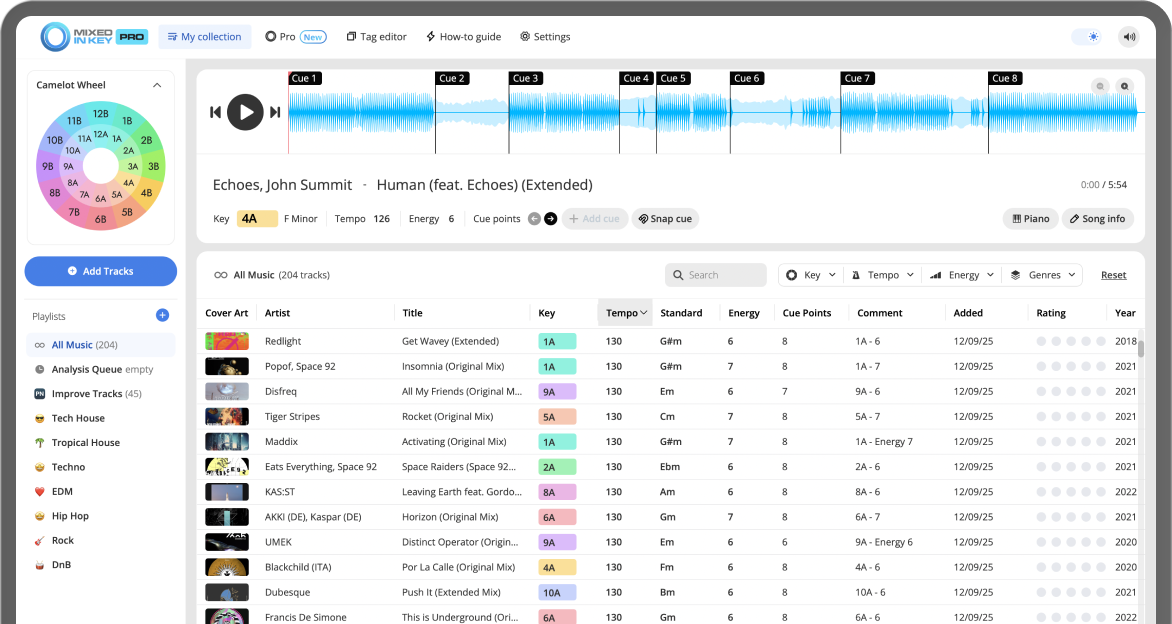
Task: Click the track list vertical scrollbar
Action: click(1141, 348)
